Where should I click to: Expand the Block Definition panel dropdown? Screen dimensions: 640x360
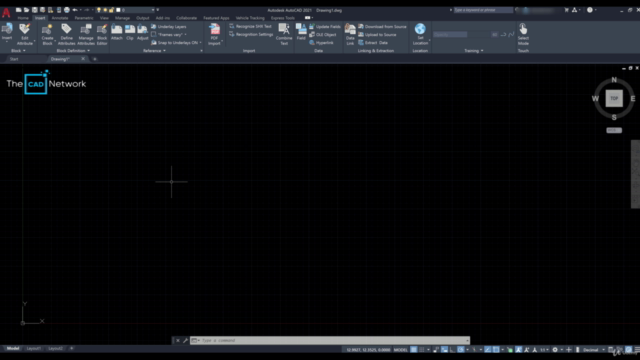73,51
